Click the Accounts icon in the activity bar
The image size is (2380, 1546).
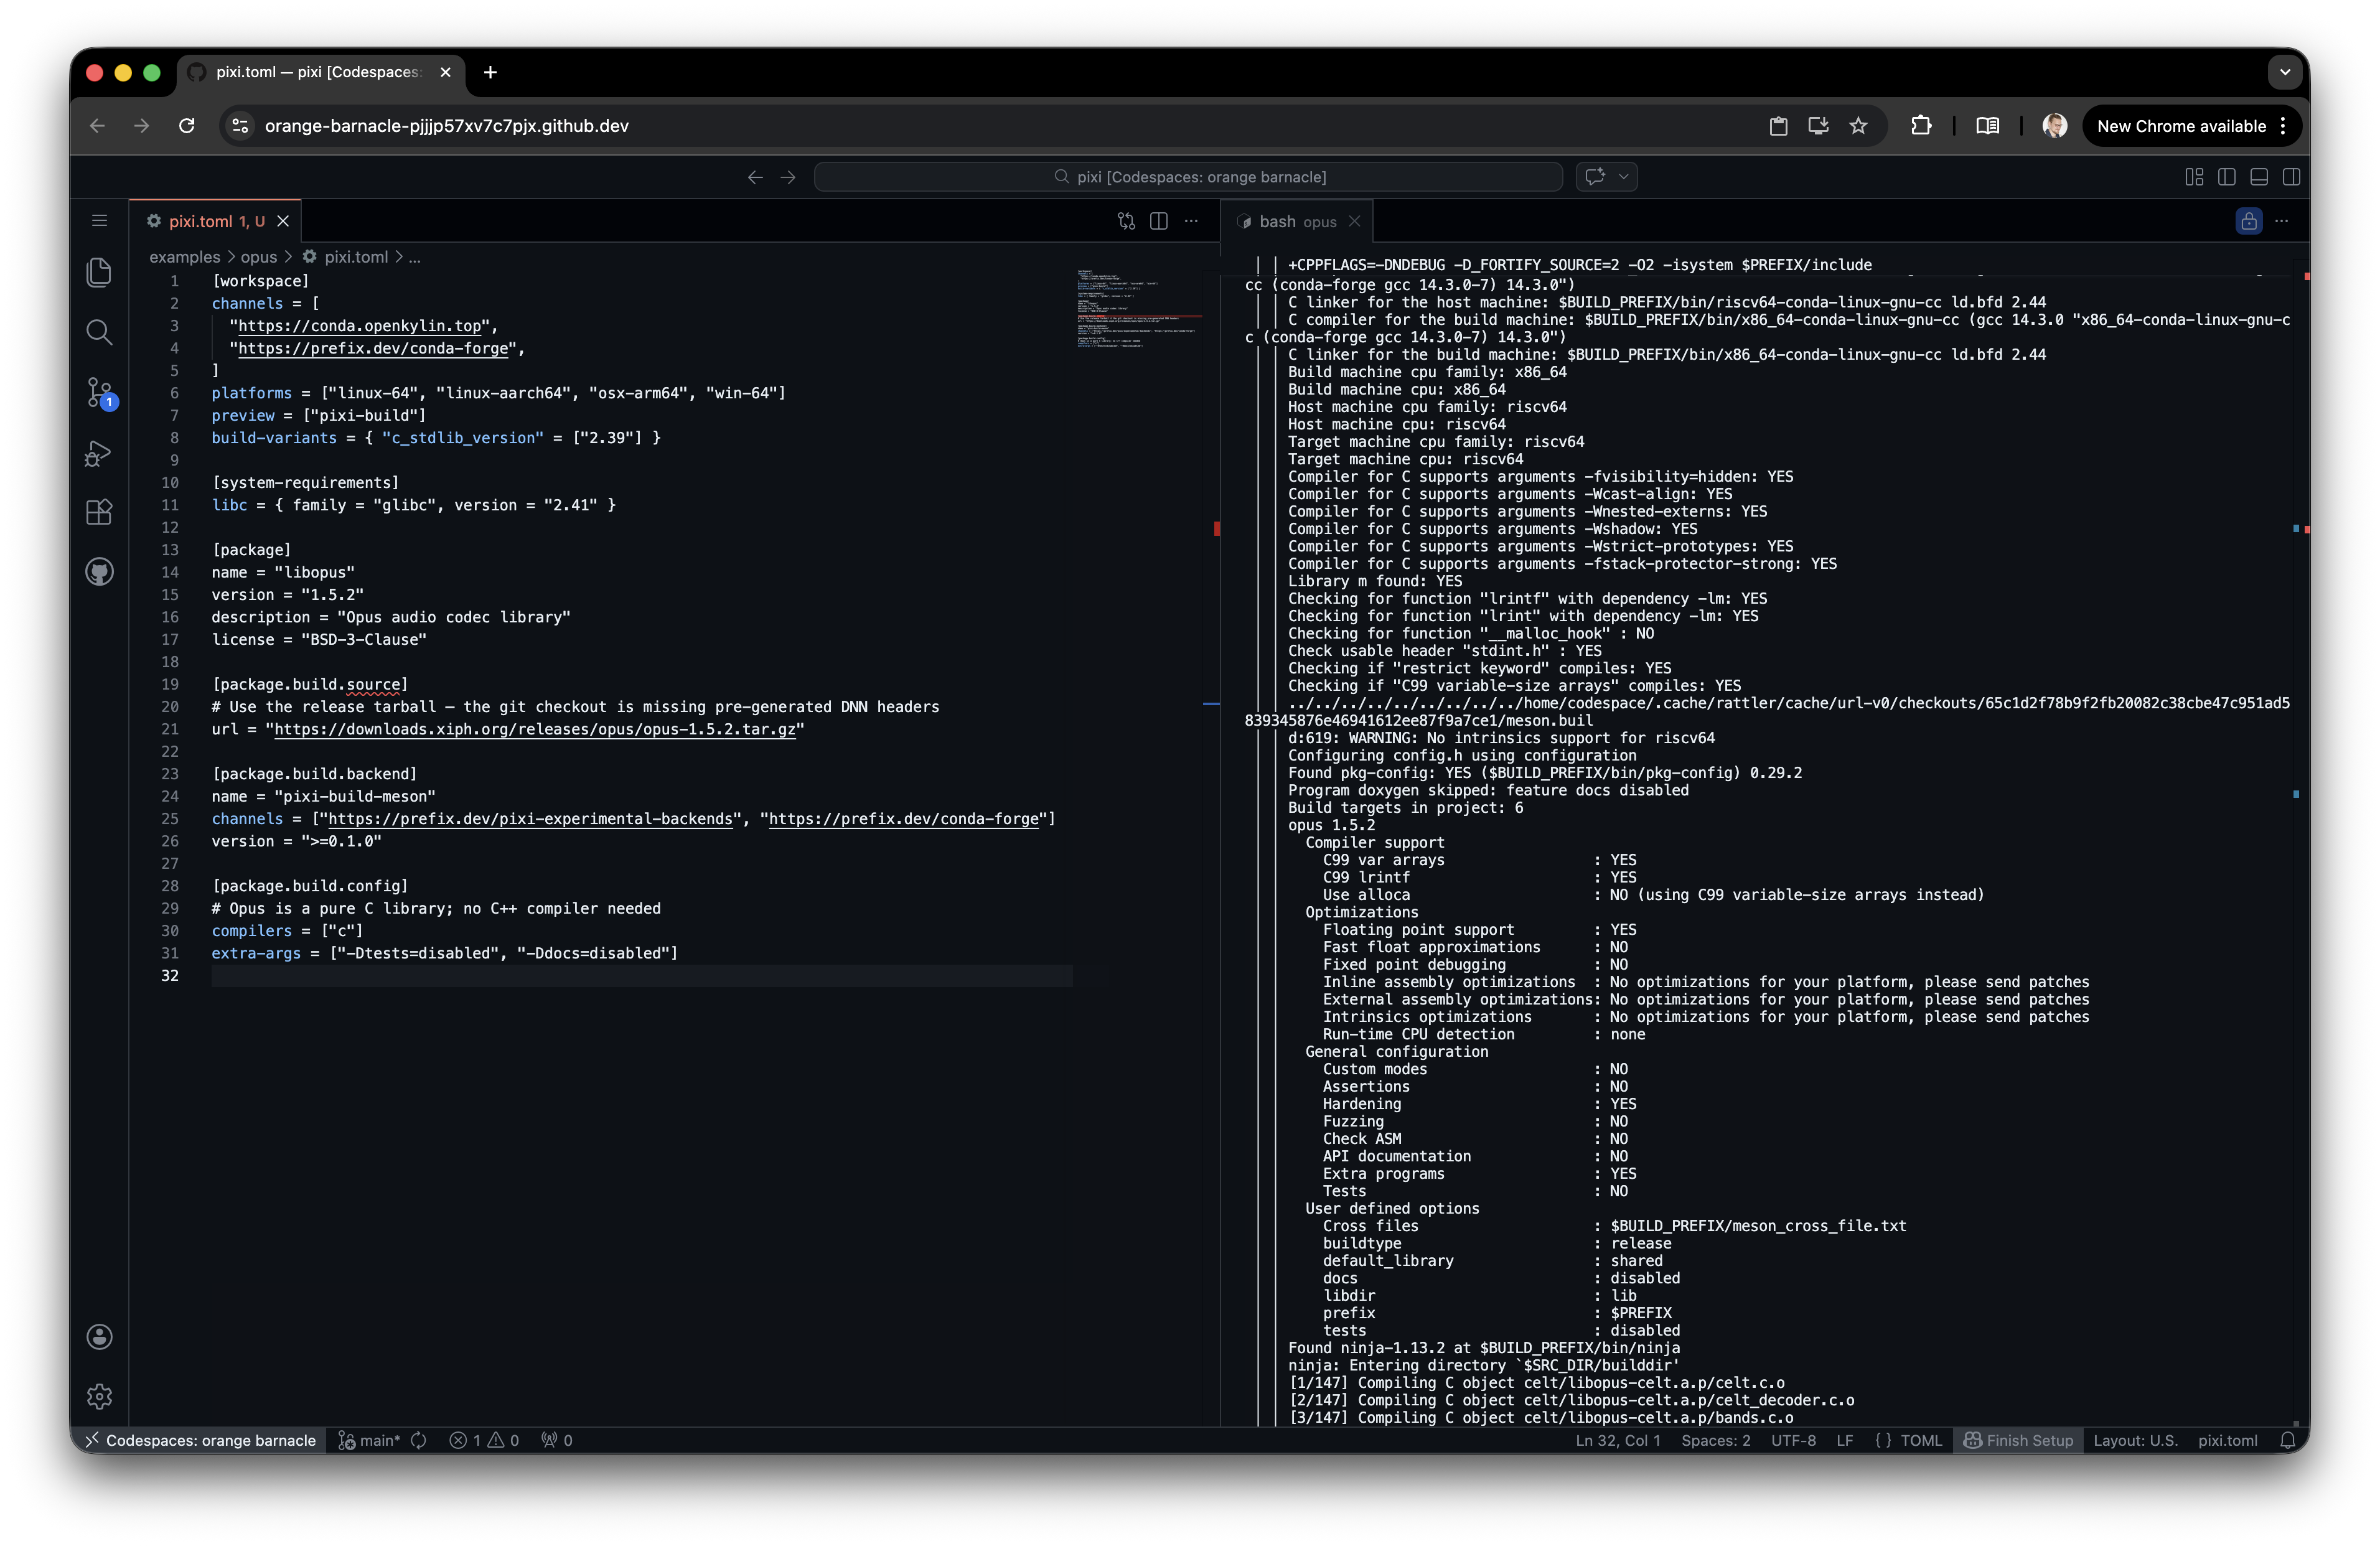tap(99, 1337)
